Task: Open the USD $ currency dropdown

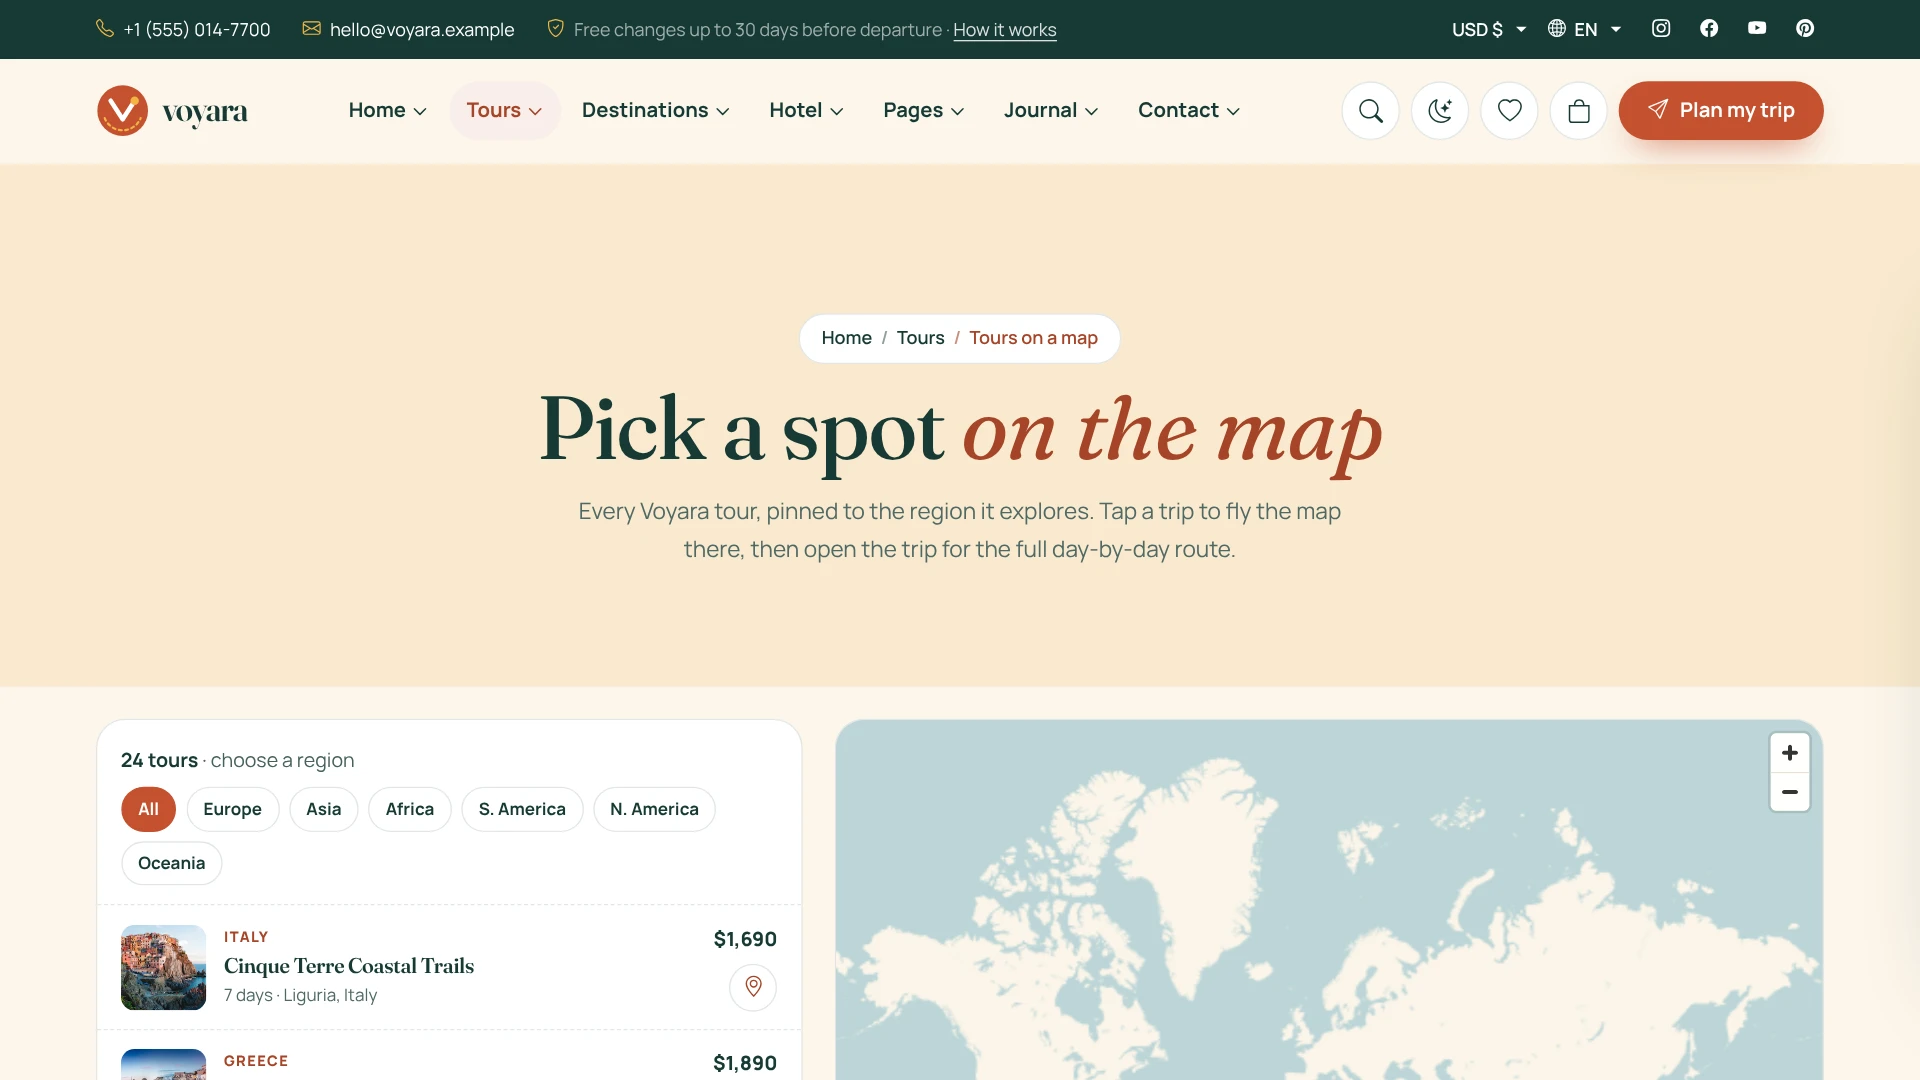Action: (x=1489, y=30)
